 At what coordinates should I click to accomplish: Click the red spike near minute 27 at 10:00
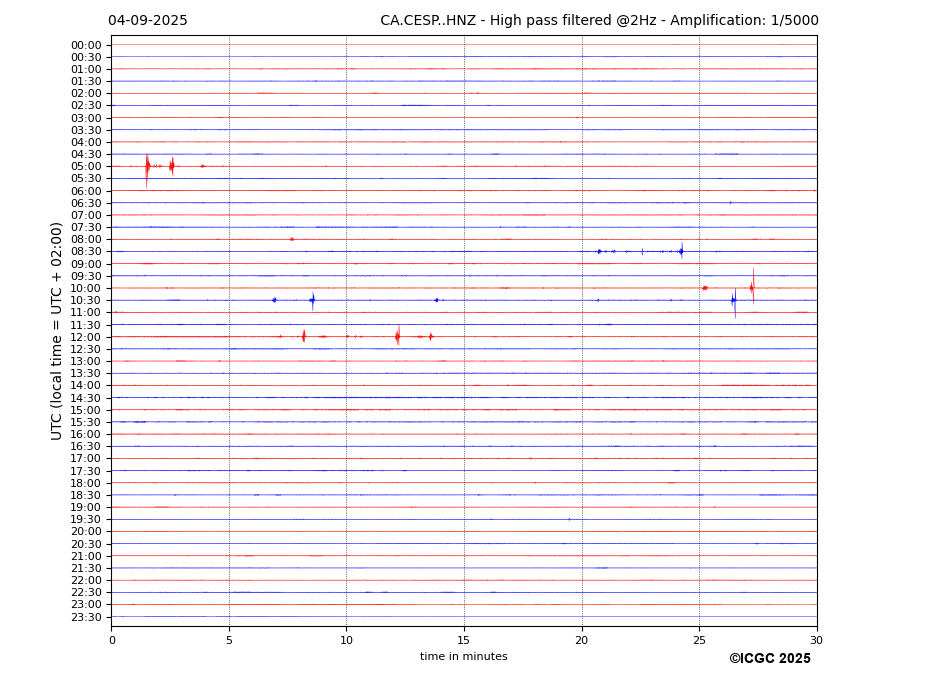coord(753,287)
